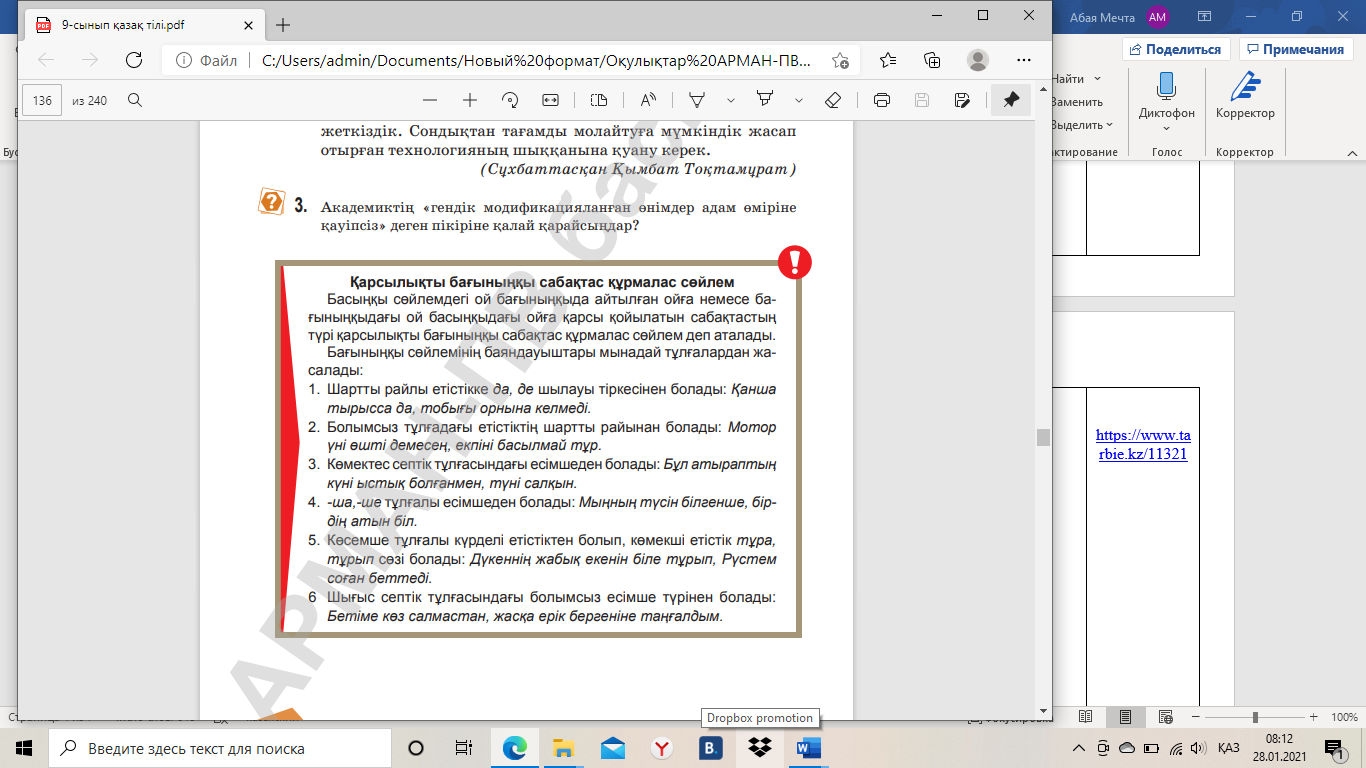Add this PDF to favorites
This screenshot has height=768, width=1366.
tap(840, 60)
